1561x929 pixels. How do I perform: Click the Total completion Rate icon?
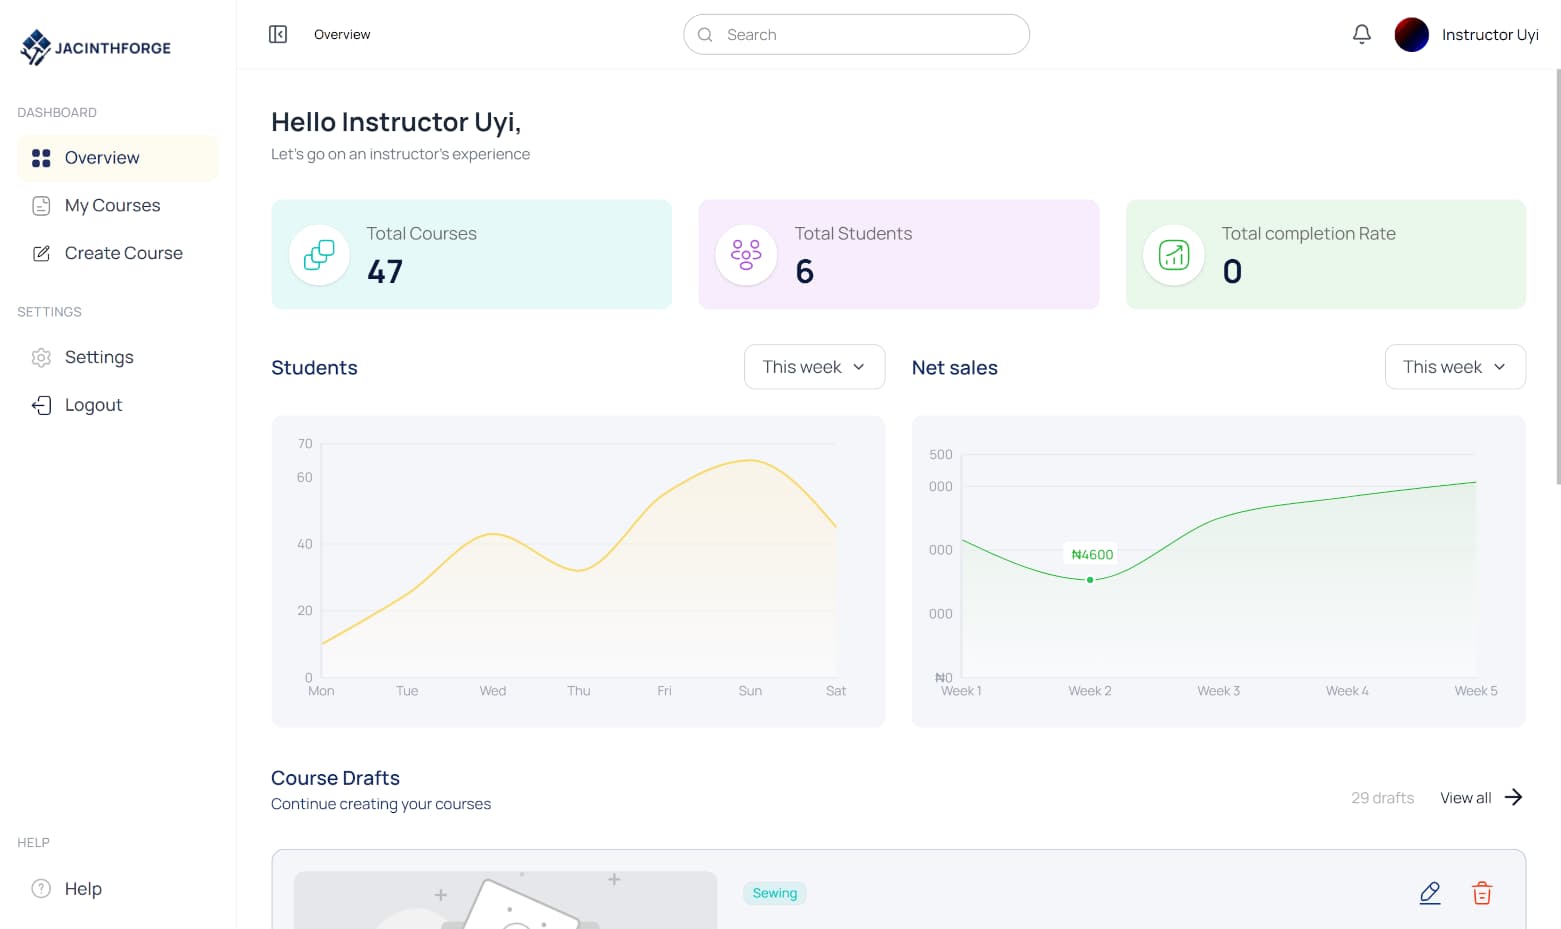(x=1174, y=255)
